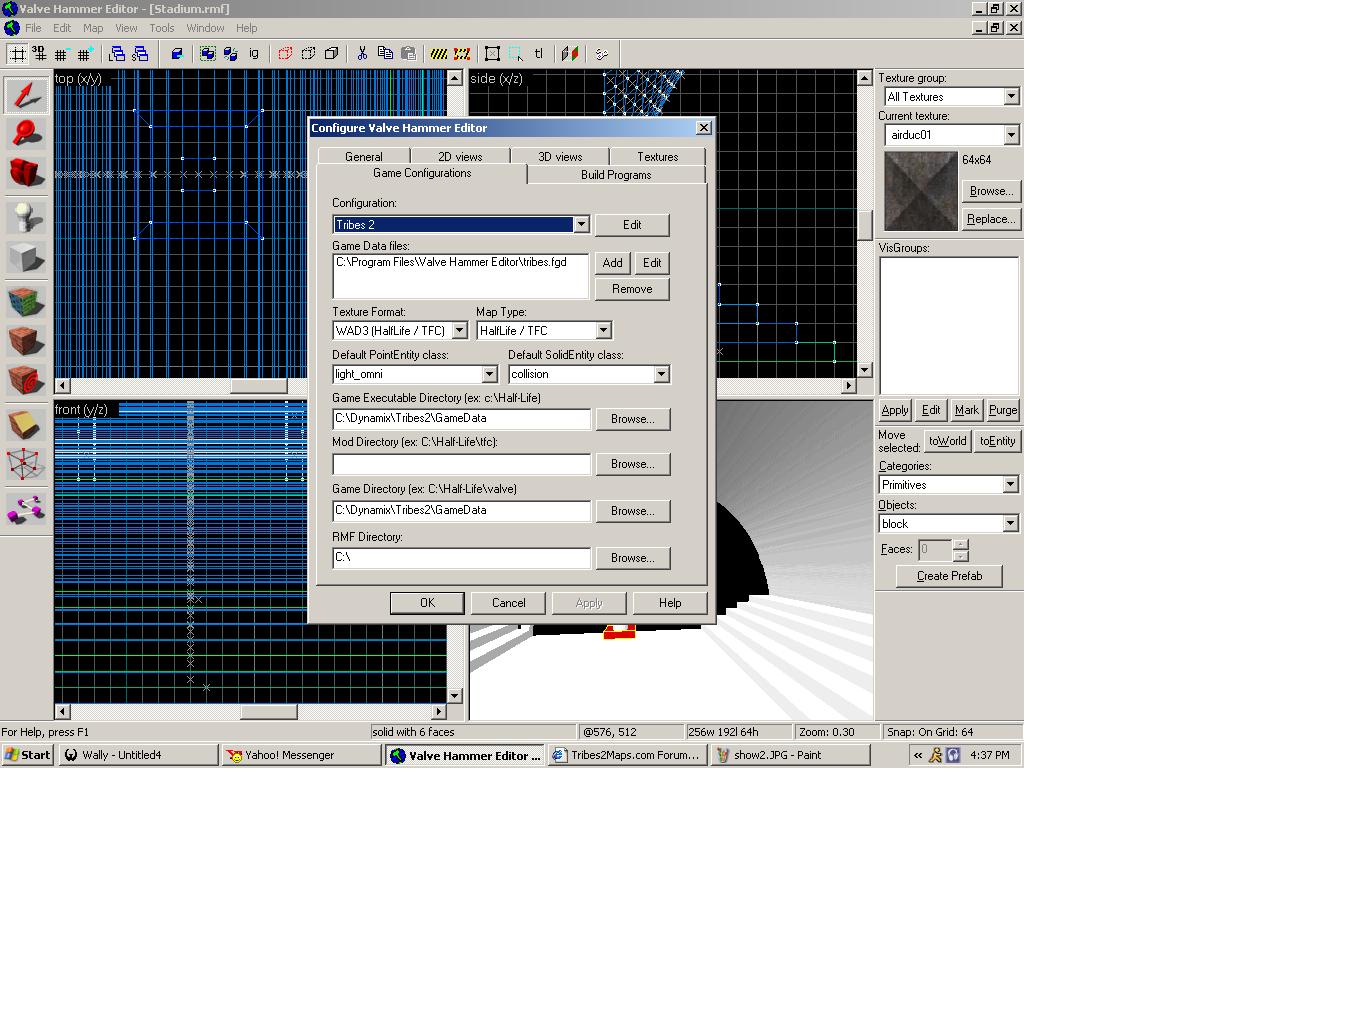Screen dimensions: 1350x1013
Task: Open the Tools menu
Action: 161,28
